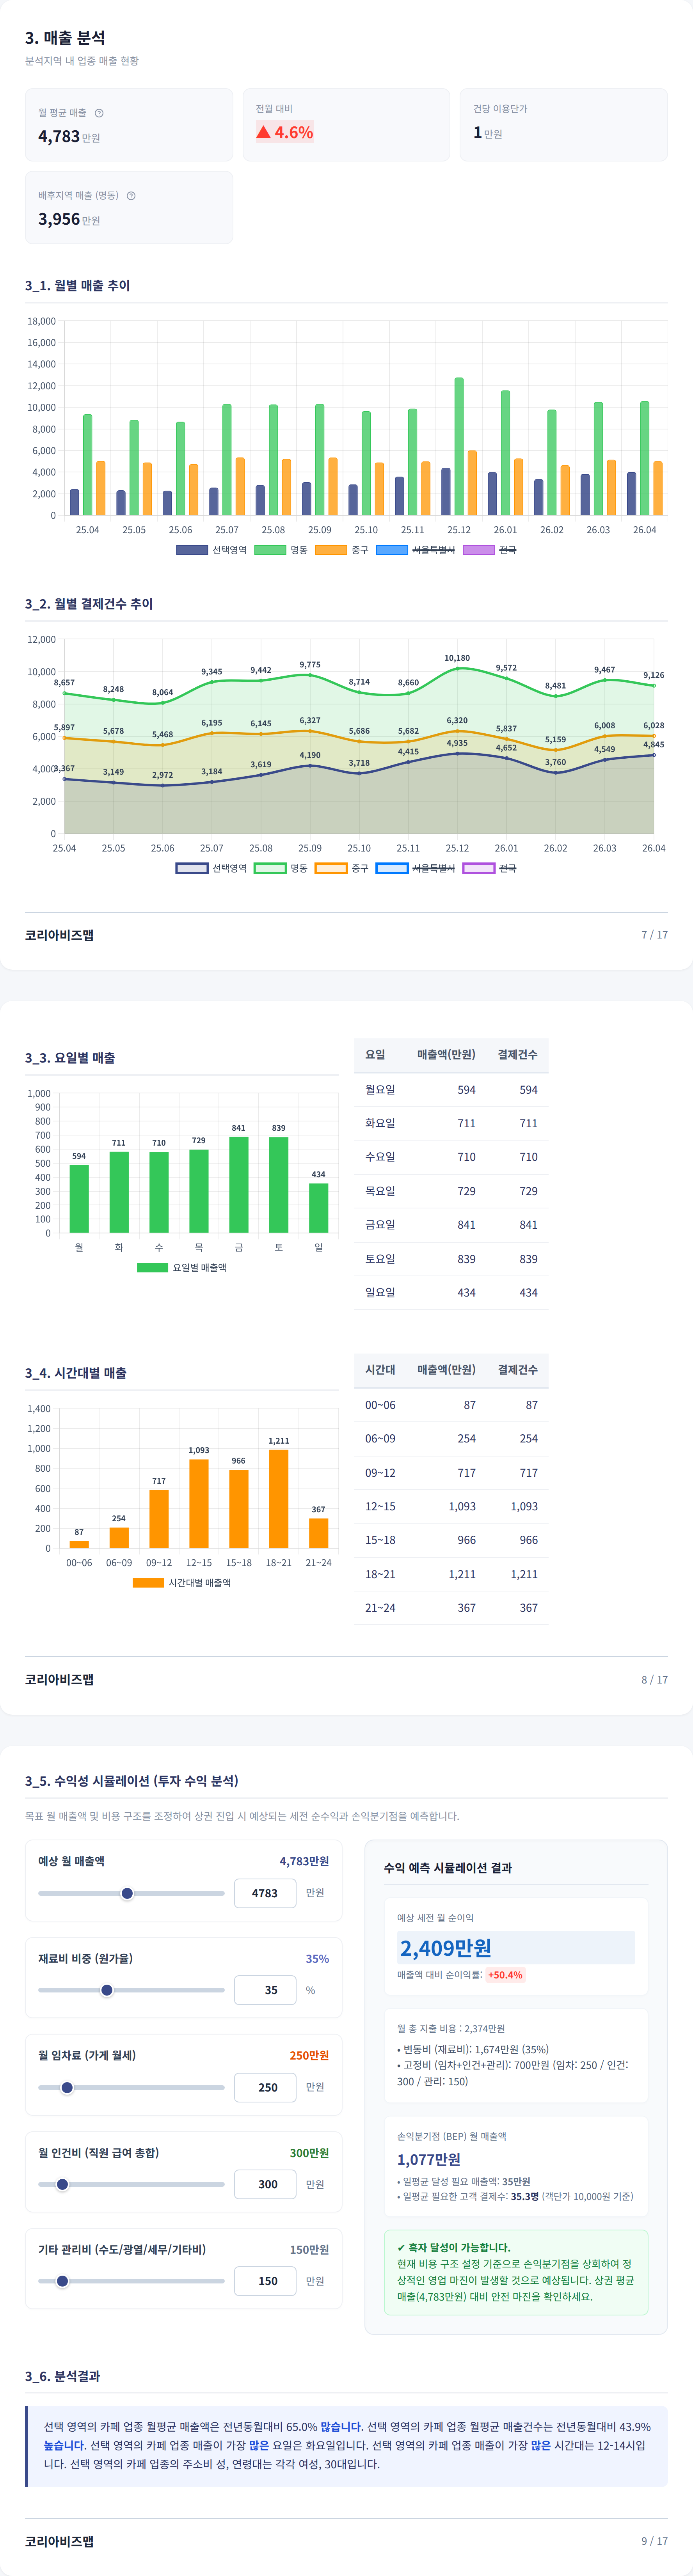693x2576 pixels.
Task: Click help icon next to 월 평균 매출
Action: click(x=99, y=113)
